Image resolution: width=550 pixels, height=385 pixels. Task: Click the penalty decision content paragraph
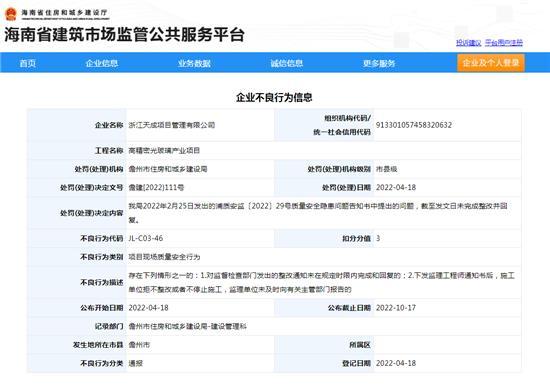[318, 213]
